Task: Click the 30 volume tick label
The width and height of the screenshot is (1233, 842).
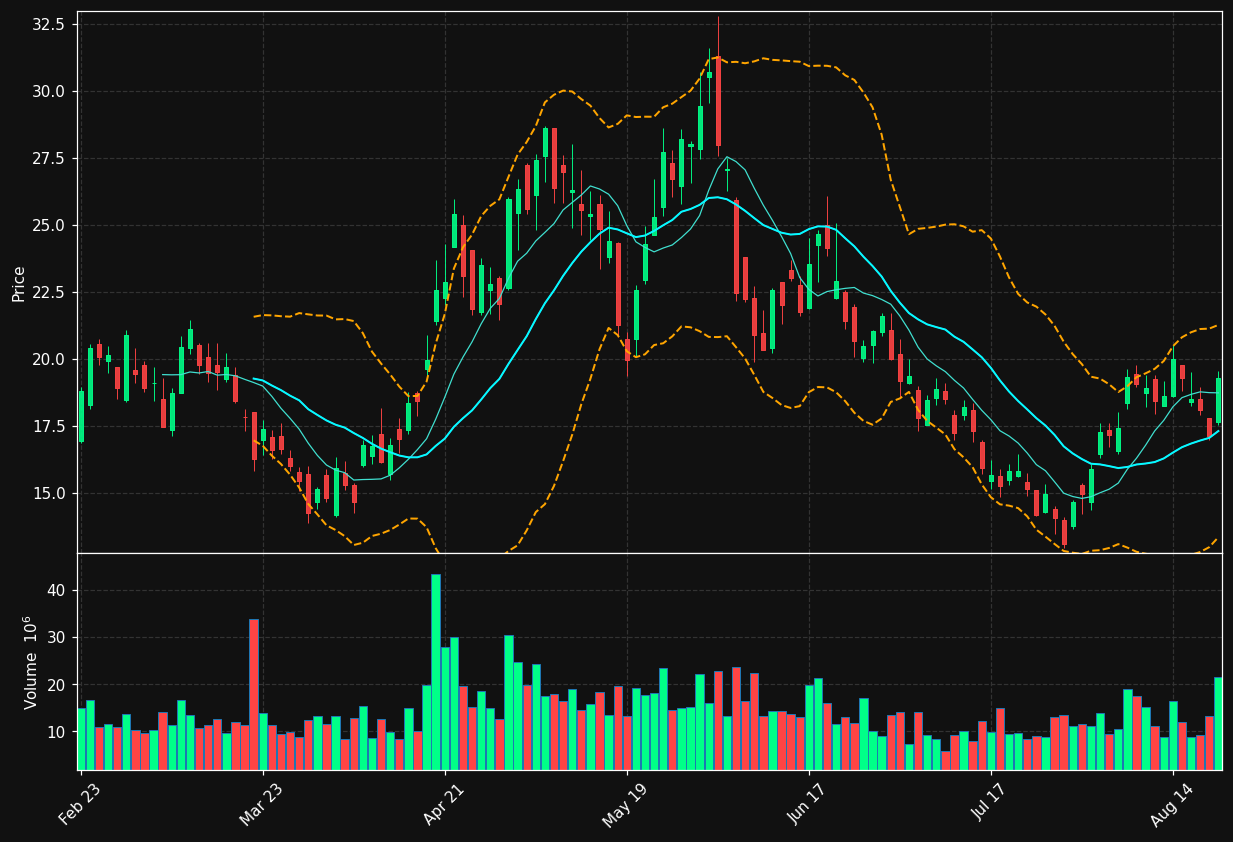Action: point(56,637)
